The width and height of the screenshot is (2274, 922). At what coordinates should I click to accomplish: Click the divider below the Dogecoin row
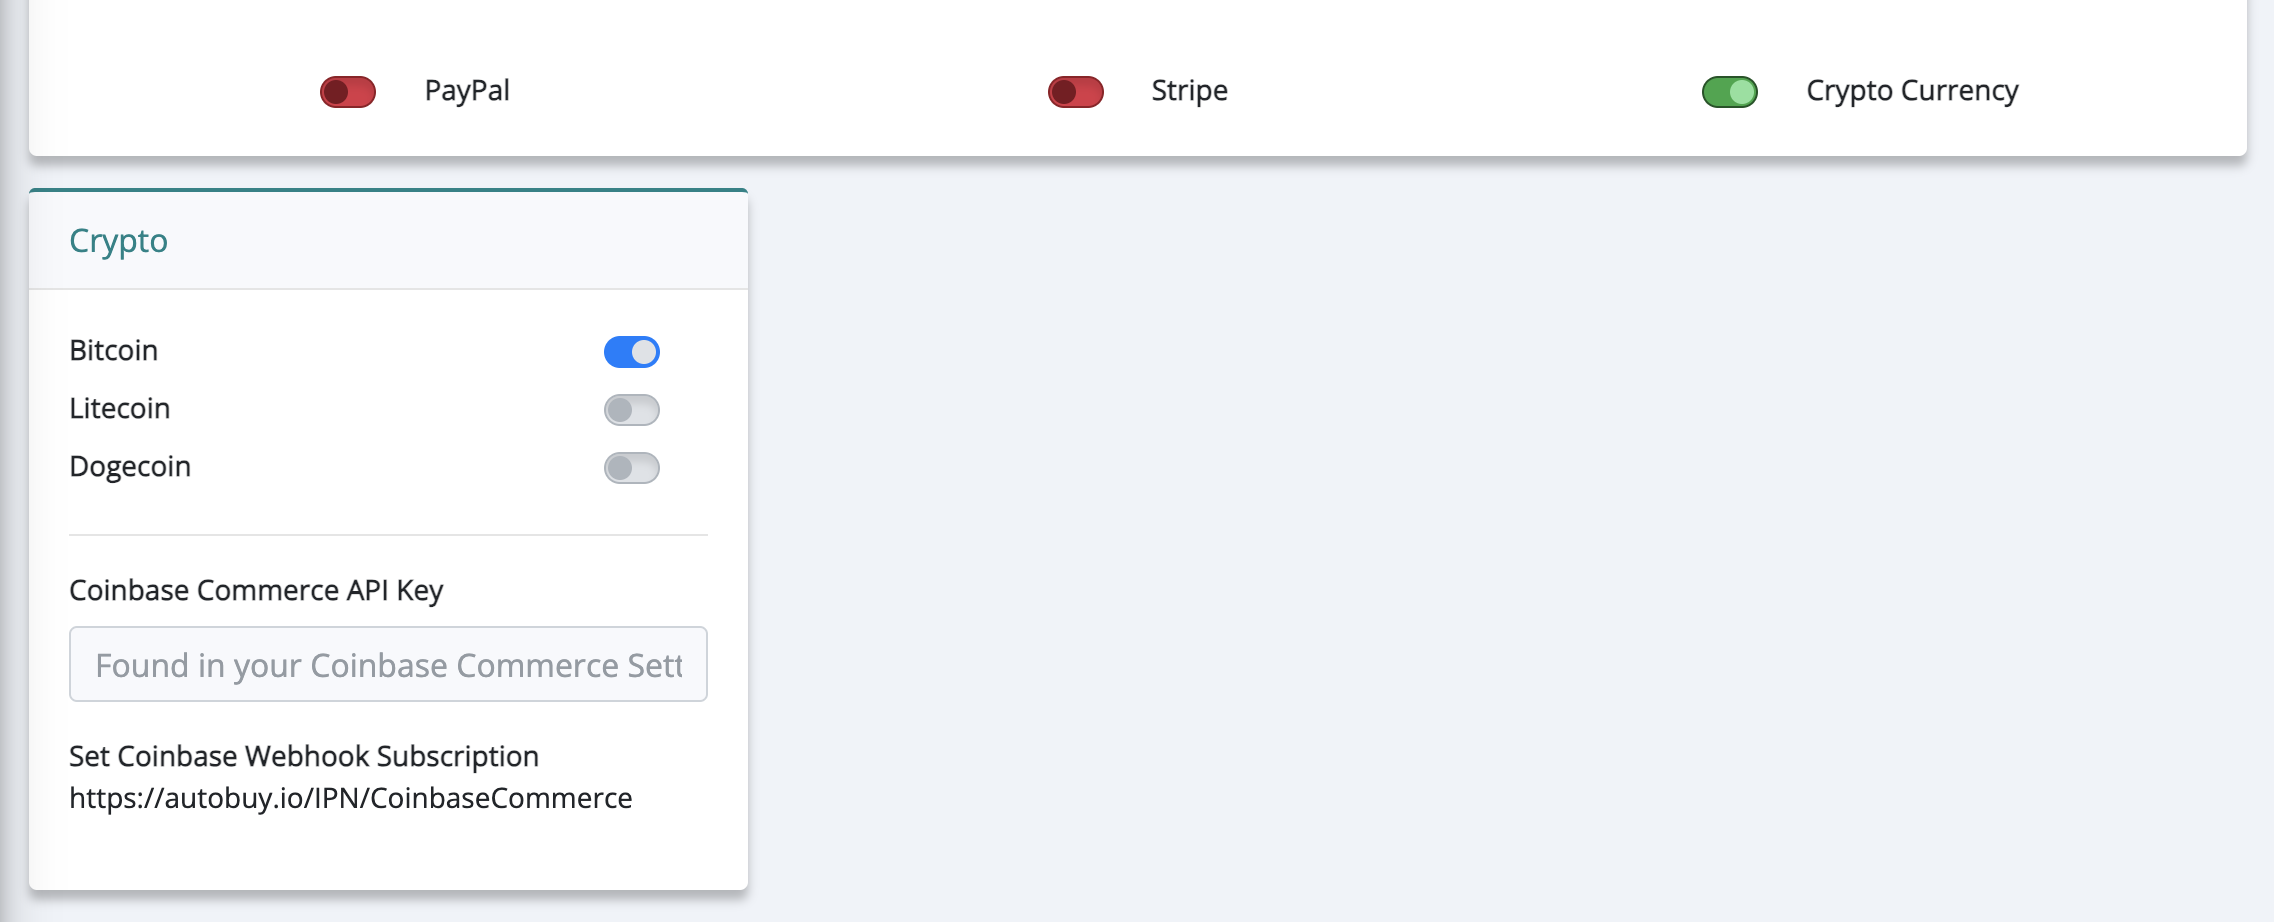388,535
